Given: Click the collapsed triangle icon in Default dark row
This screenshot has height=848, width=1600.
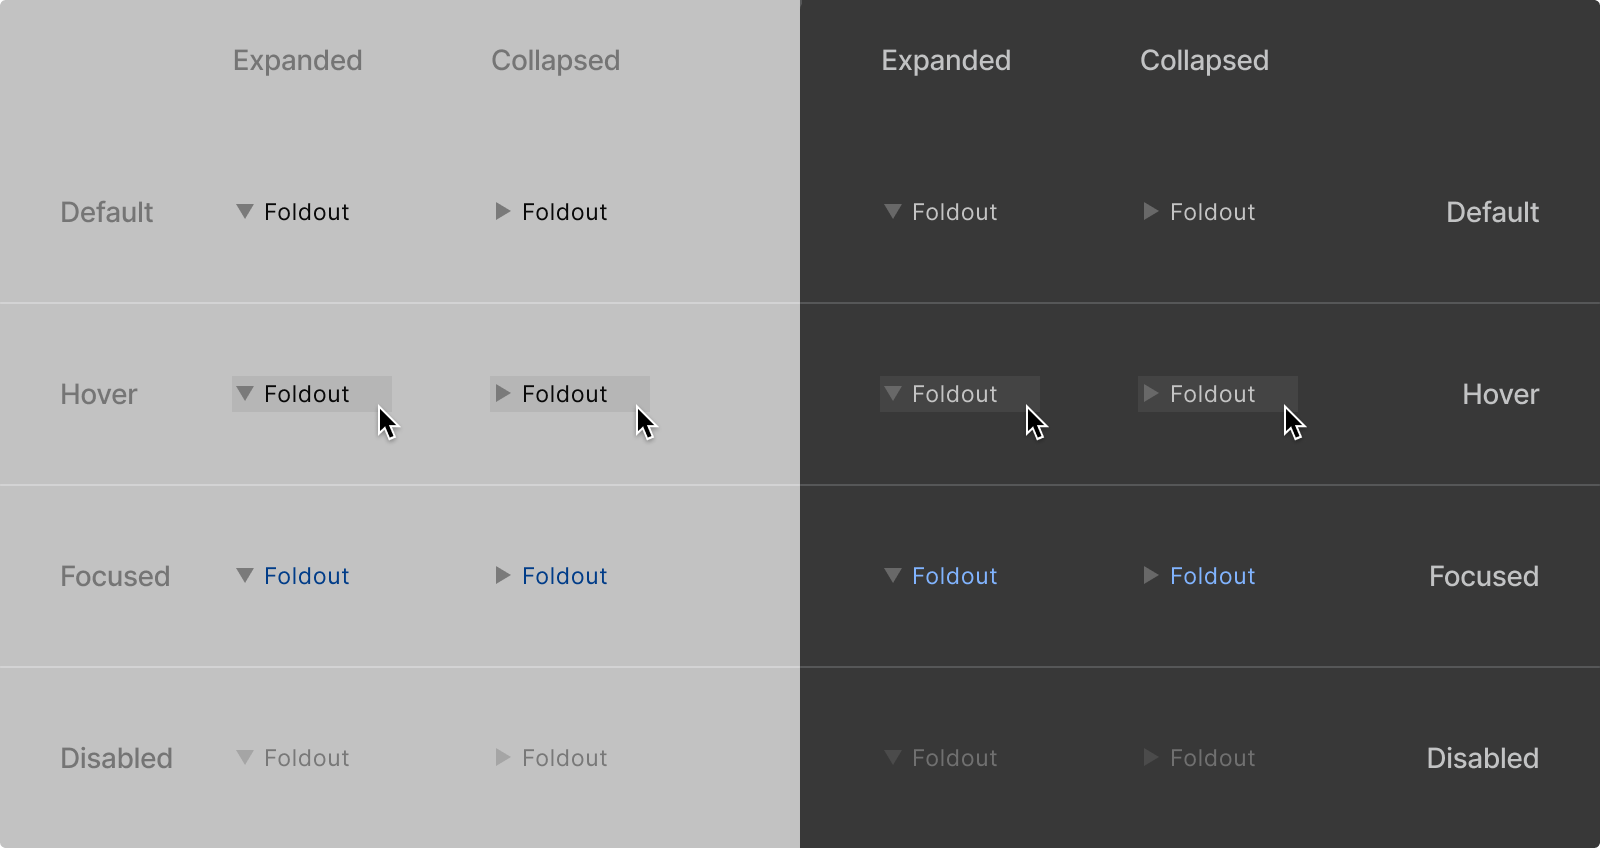Looking at the screenshot, I should click(x=1150, y=212).
